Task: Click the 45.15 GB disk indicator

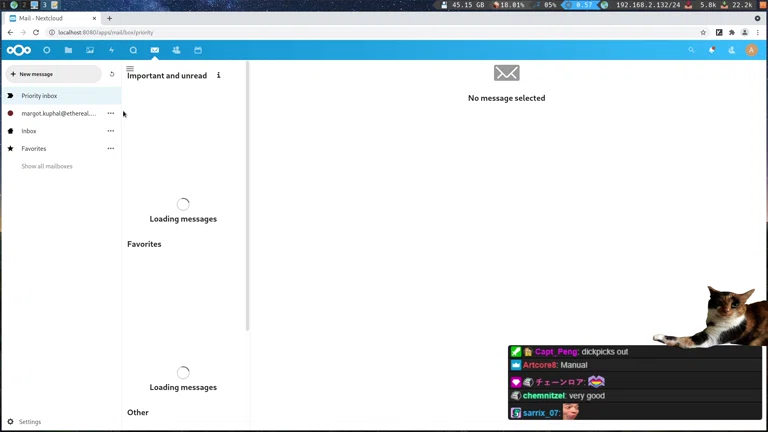Action: 463,5
